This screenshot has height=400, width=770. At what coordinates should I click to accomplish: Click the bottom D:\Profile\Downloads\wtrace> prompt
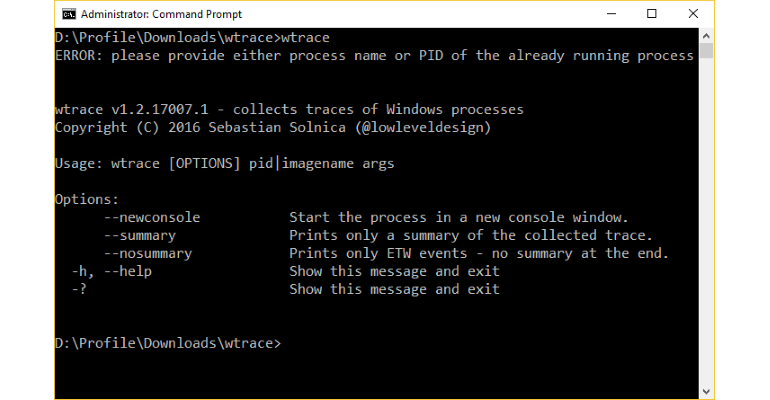tap(168, 343)
